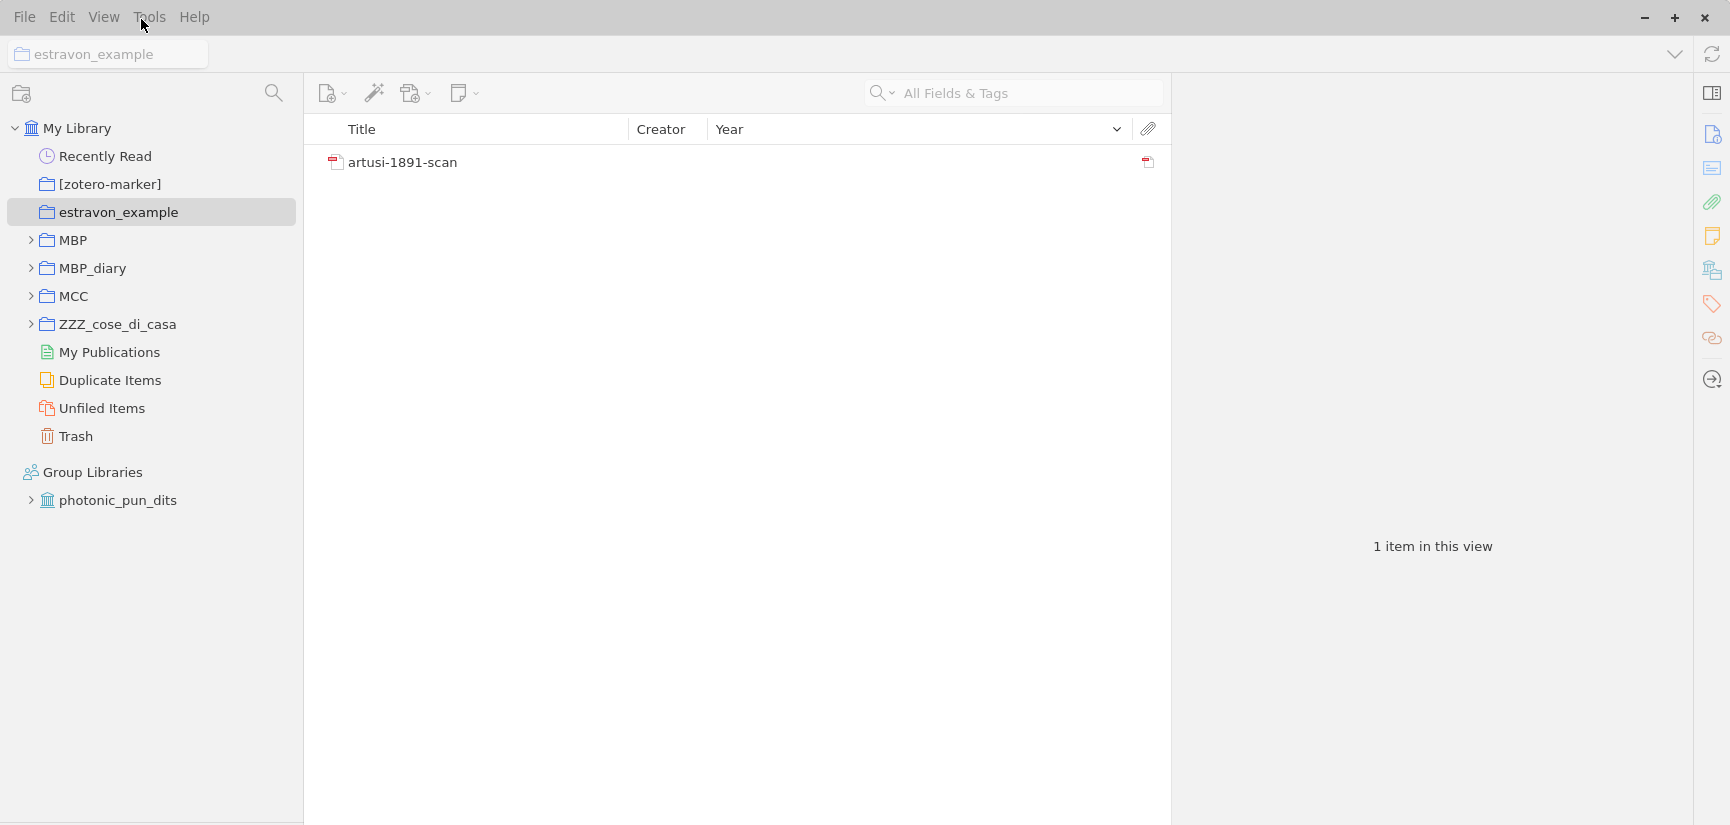Open the File menu
1730x825 pixels.
pyautogui.click(x=24, y=17)
